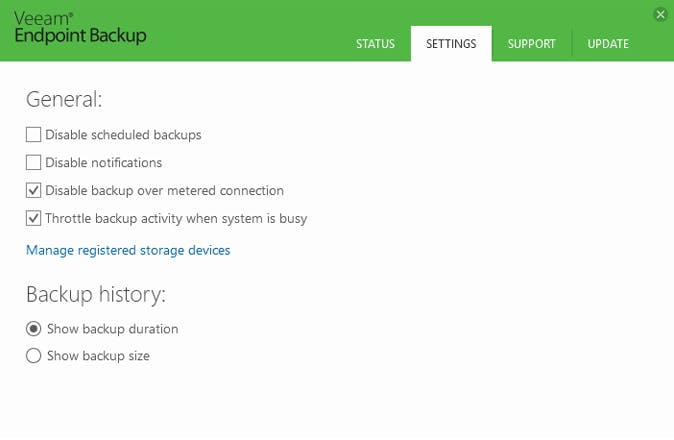Click the 'Disable scheduled backups' label text
674x440 pixels.
123,134
